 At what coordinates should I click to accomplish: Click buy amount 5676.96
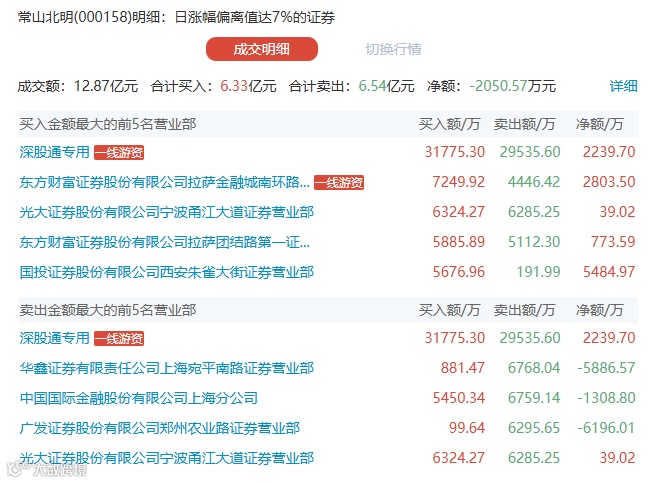point(459,272)
